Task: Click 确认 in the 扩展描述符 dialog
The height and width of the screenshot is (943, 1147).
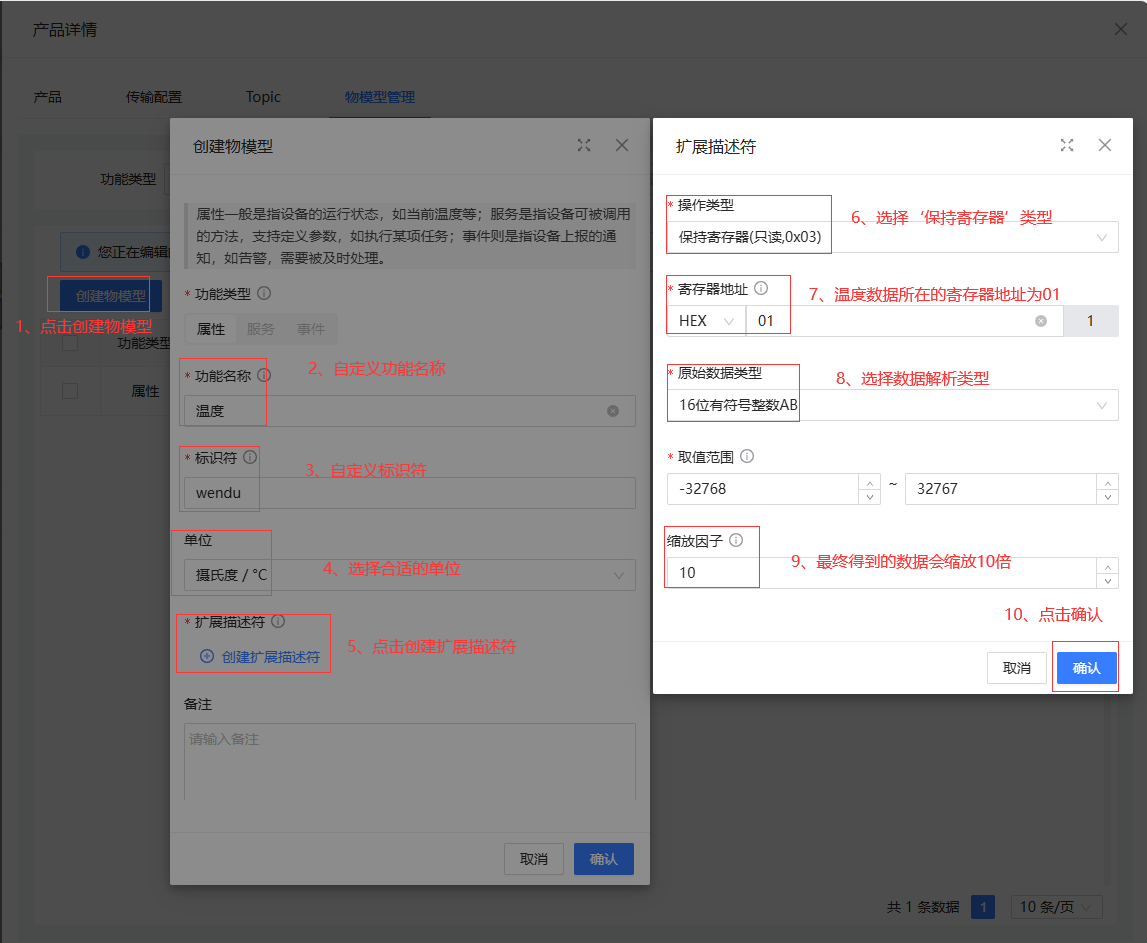Action: point(1086,668)
